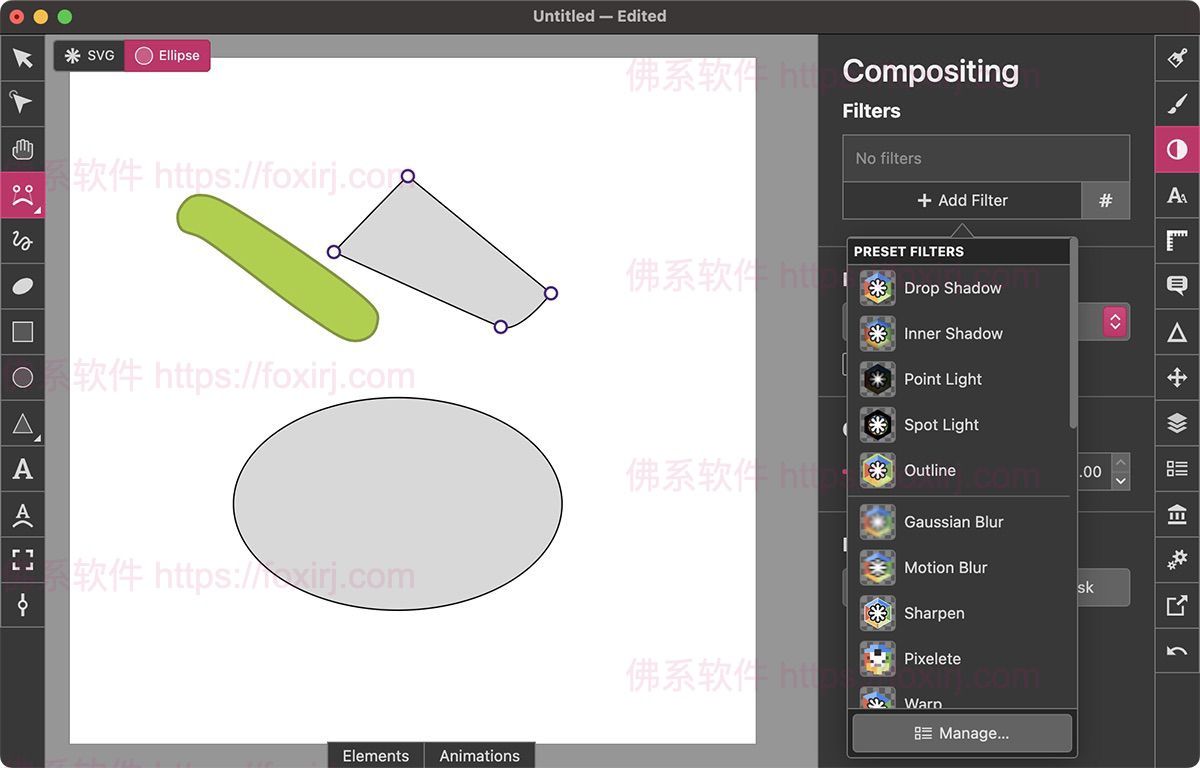
Task: Switch to the Animations tab
Action: click(479, 756)
